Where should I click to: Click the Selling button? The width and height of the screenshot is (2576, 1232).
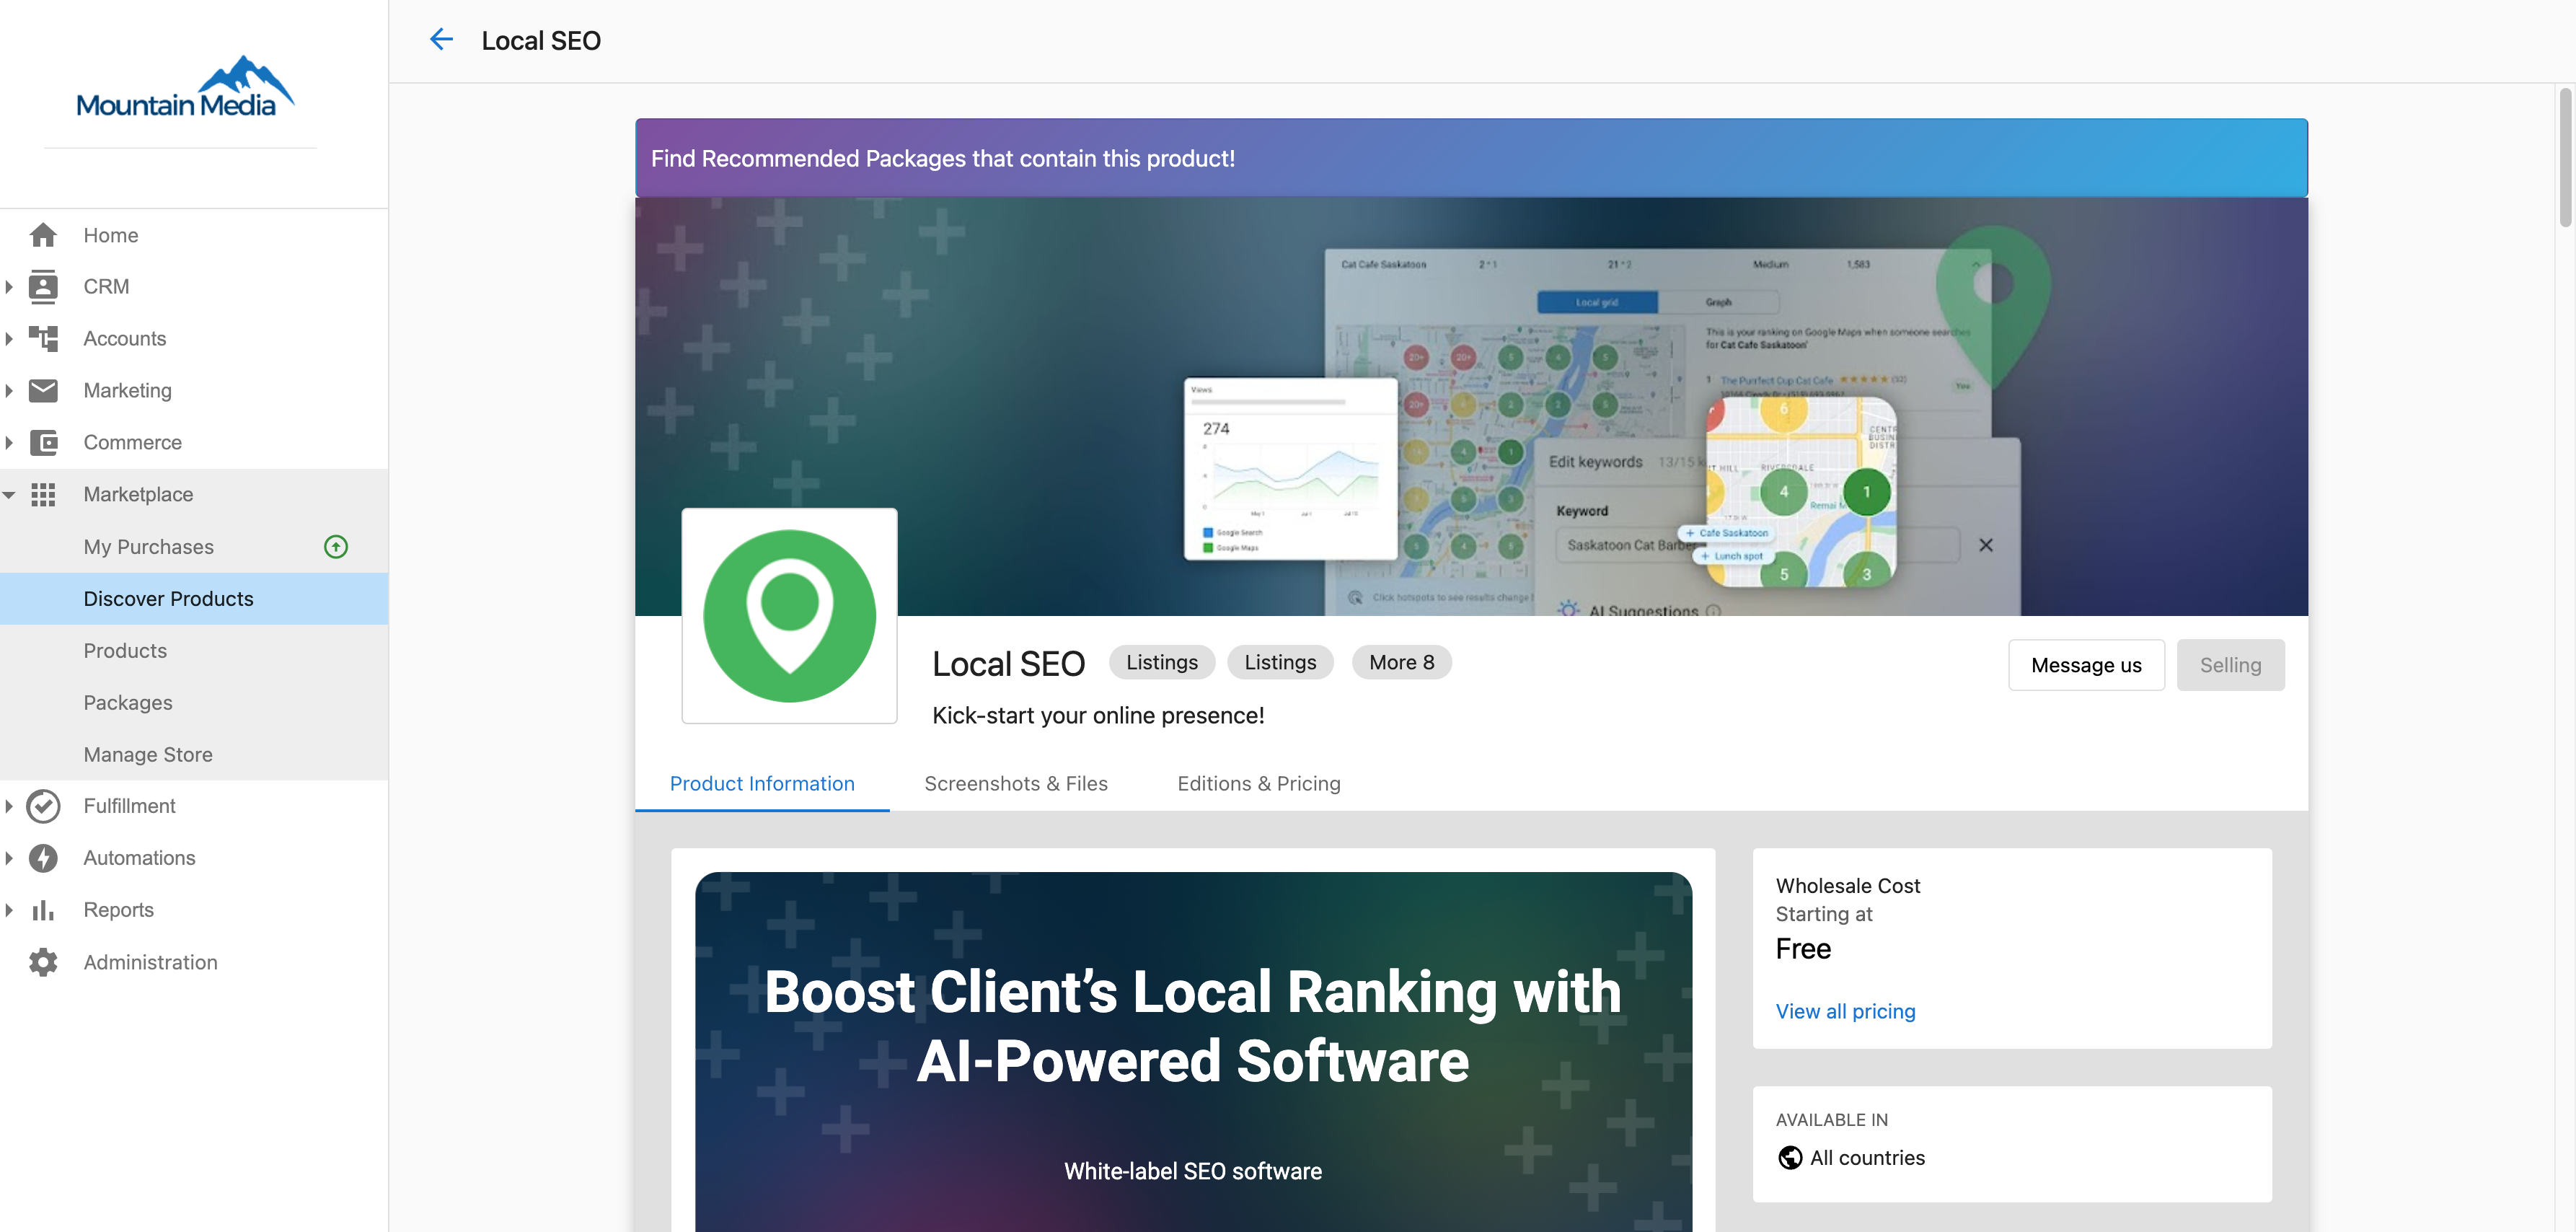2230,665
